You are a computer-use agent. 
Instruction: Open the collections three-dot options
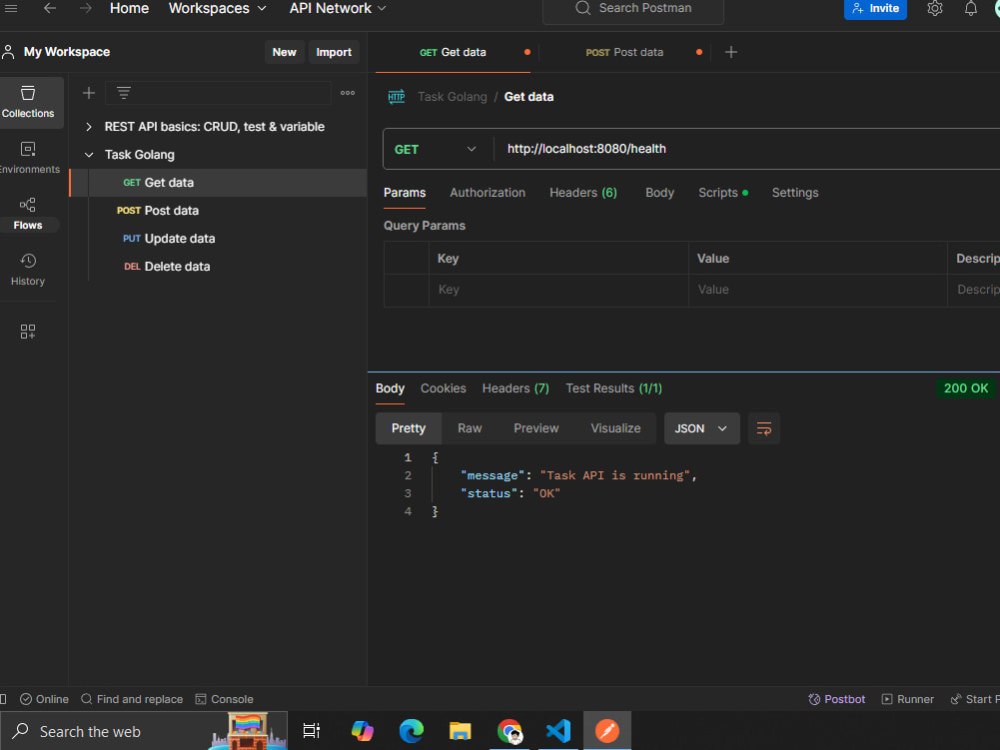coord(348,93)
